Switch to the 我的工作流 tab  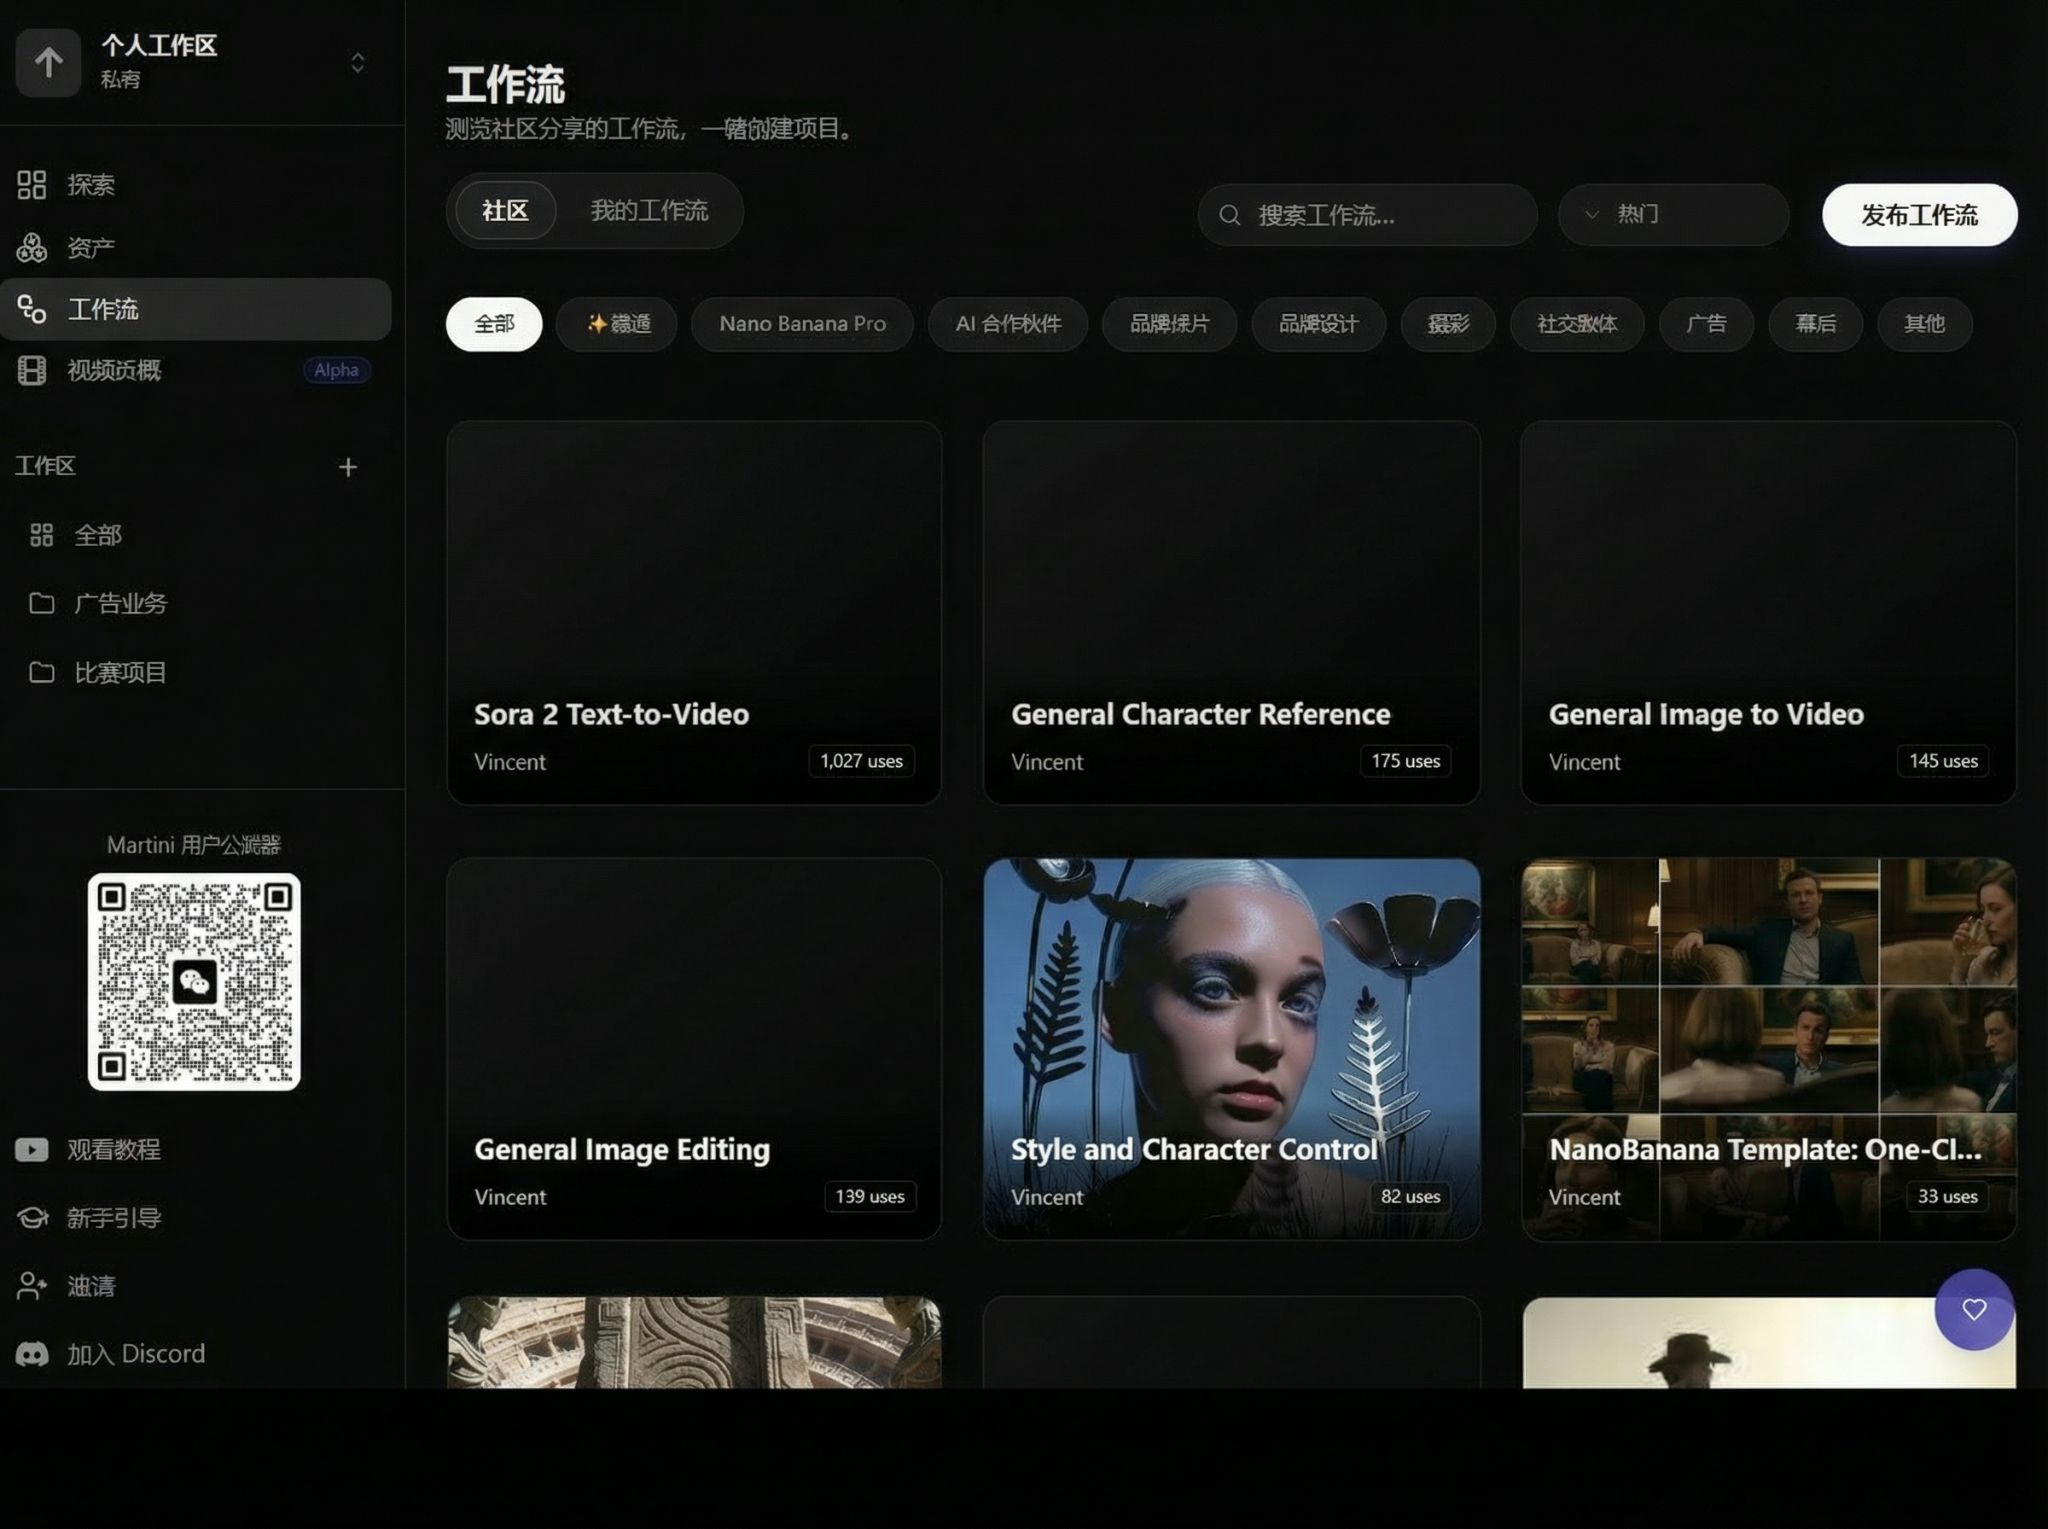(648, 211)
